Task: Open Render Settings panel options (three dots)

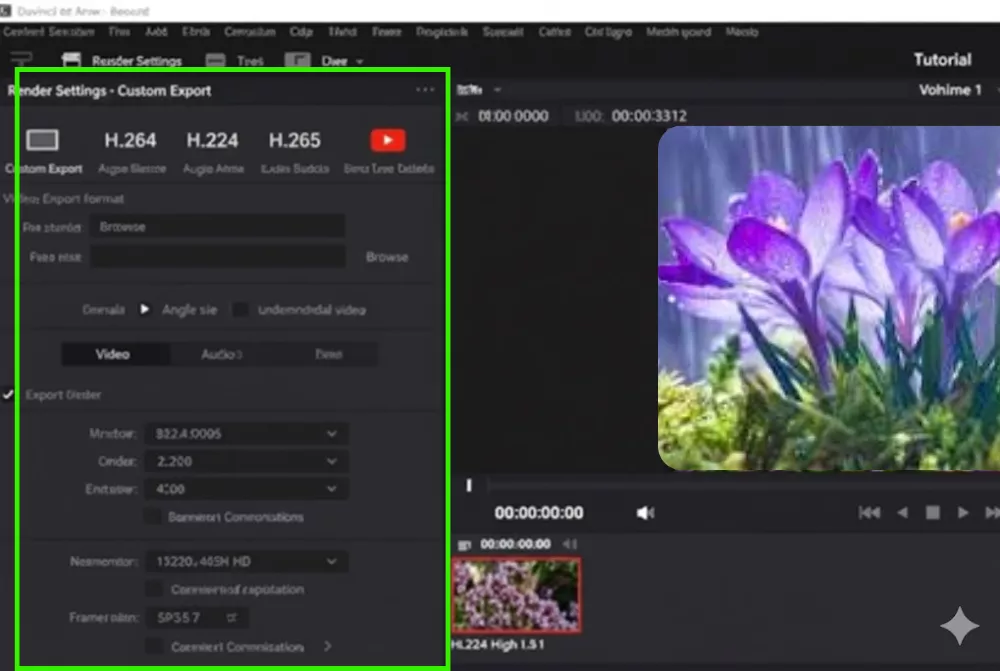Action: (x=425, y=90)
